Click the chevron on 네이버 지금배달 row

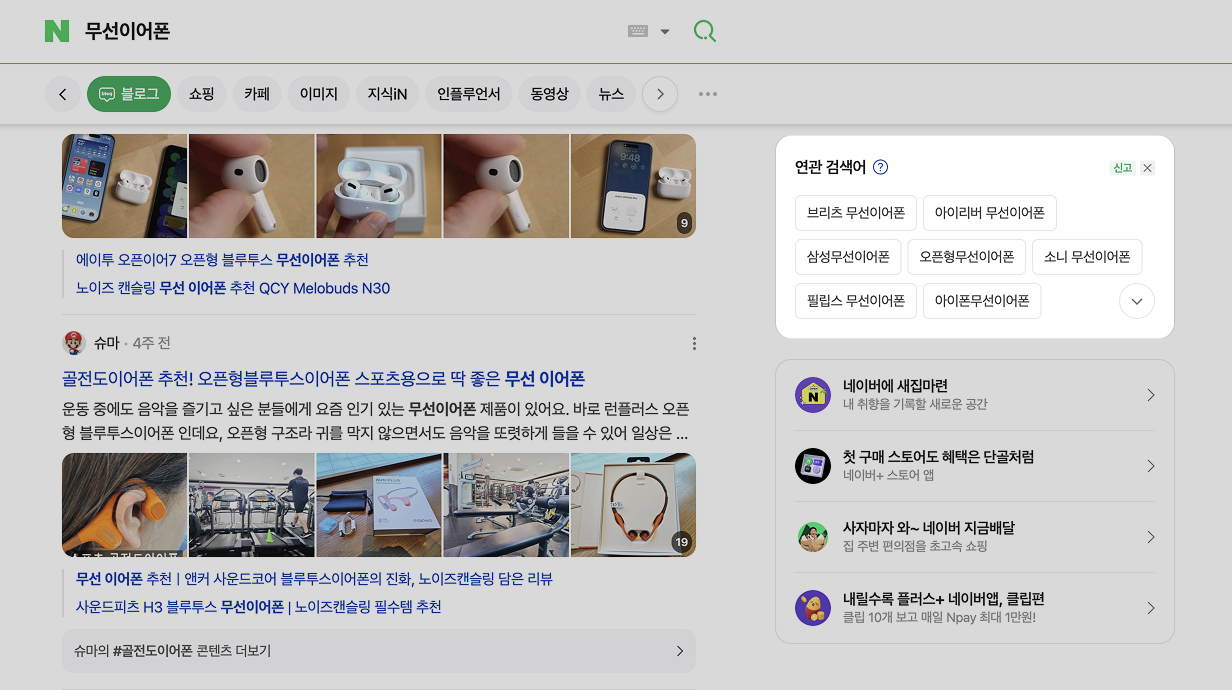point(1150,537)
